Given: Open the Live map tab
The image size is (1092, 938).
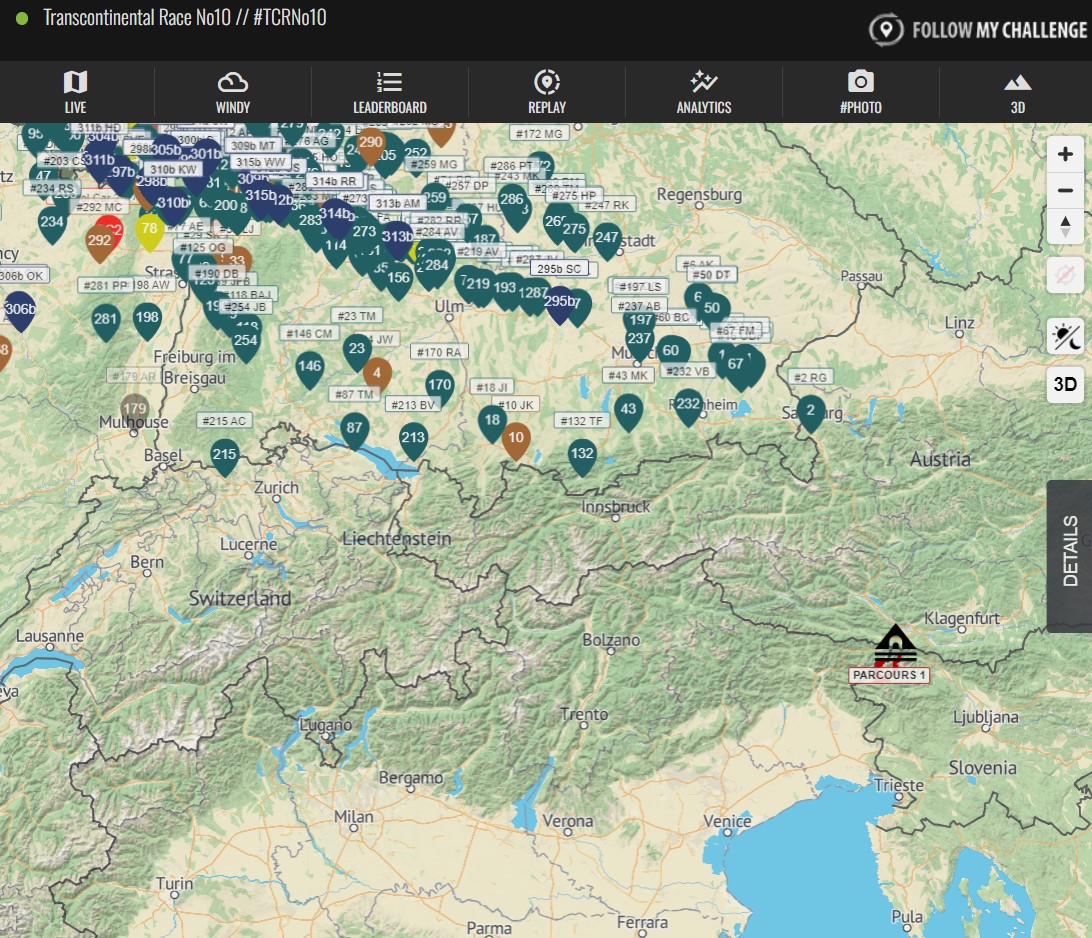Looking at the screenshot, I should point(76,91).
